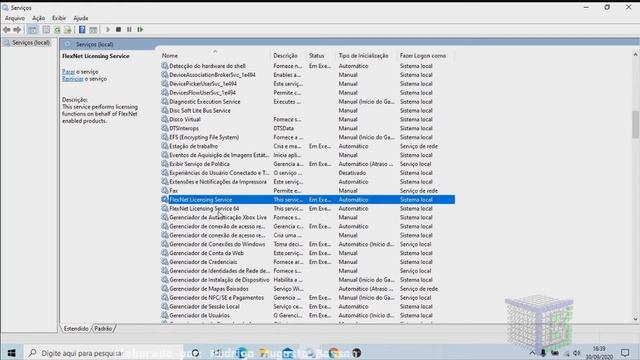Select EFS (Encrypting File System) service
Viewport: 640px width, 360px height.
coord(308,137)
